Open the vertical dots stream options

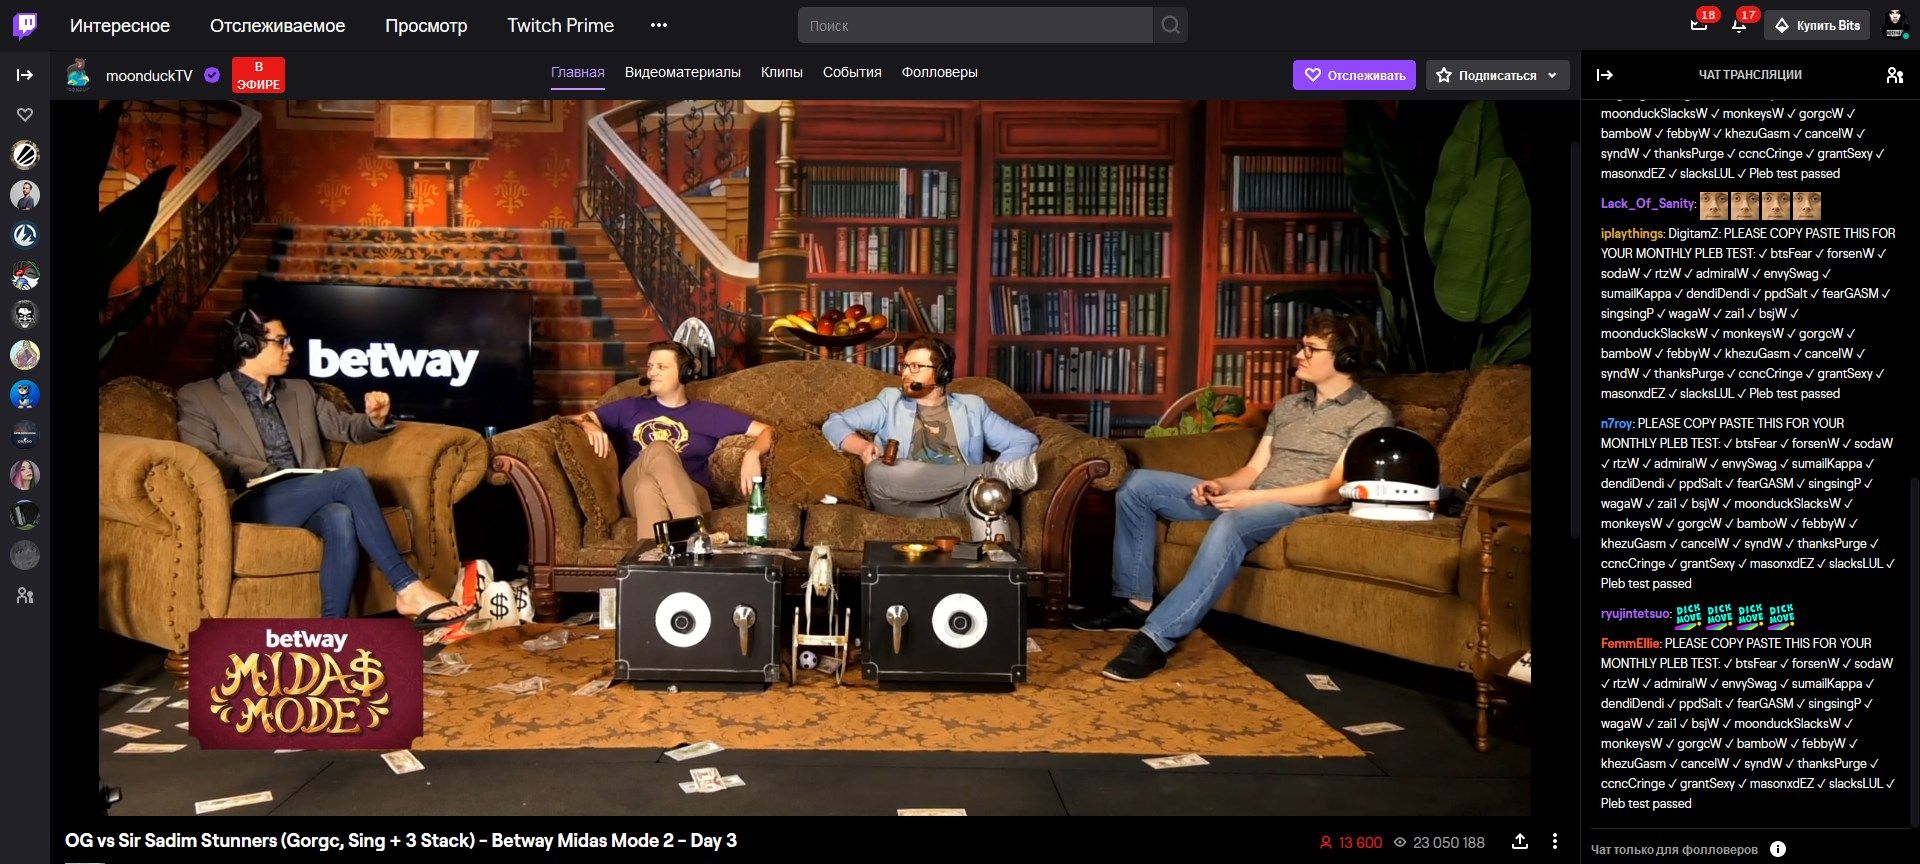(x=1555, y=841)
